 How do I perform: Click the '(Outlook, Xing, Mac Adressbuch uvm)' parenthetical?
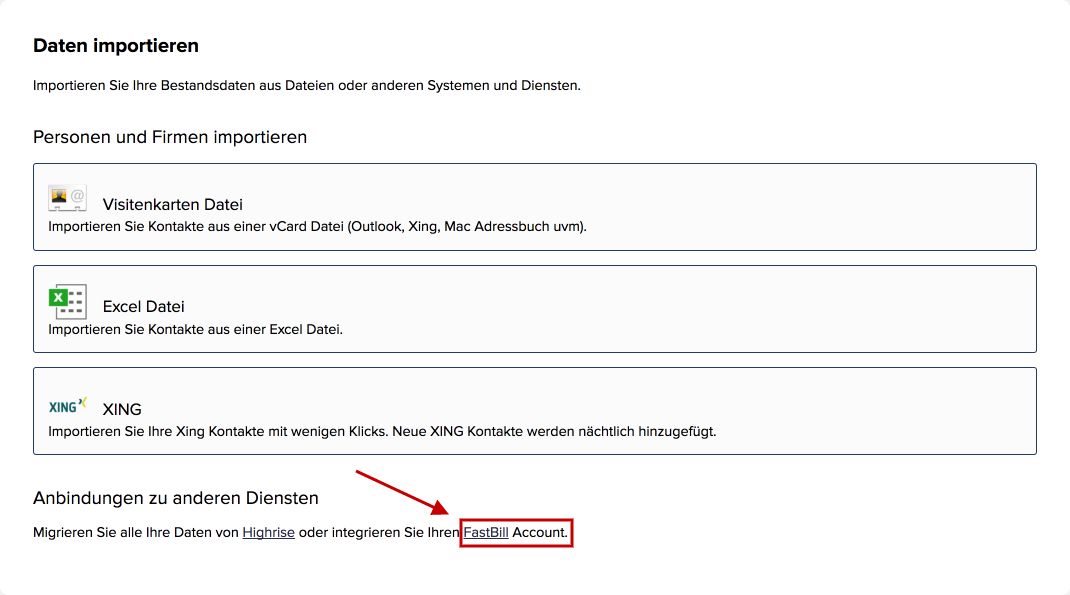point(467,227)
